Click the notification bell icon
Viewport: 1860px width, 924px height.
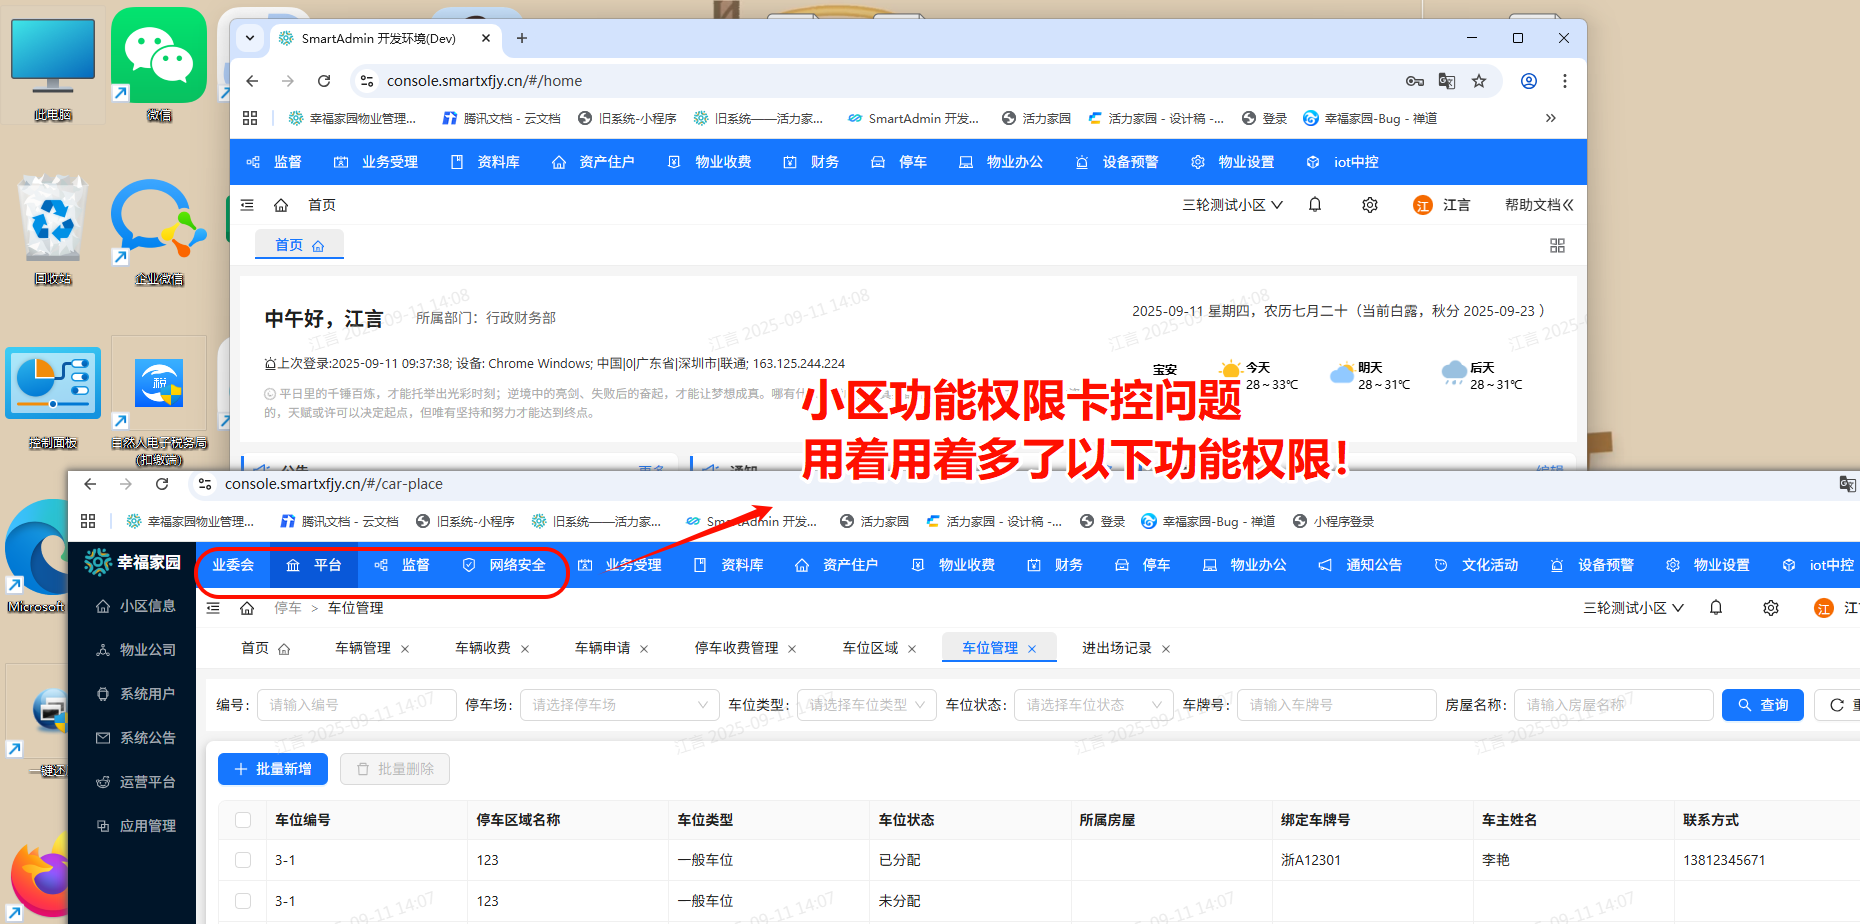[1716, 607]
